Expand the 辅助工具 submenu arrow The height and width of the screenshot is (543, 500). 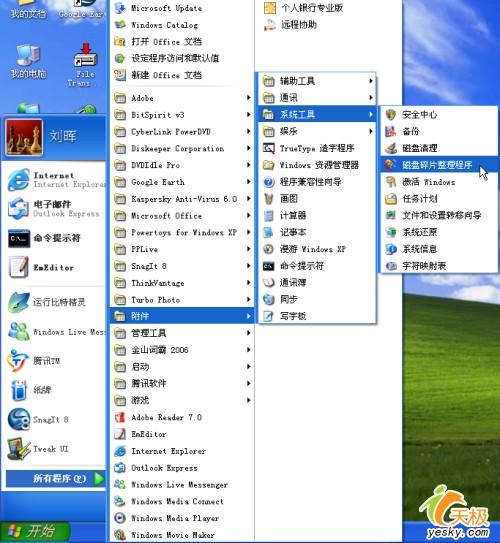pyautogui.click(x=370, y=81)
